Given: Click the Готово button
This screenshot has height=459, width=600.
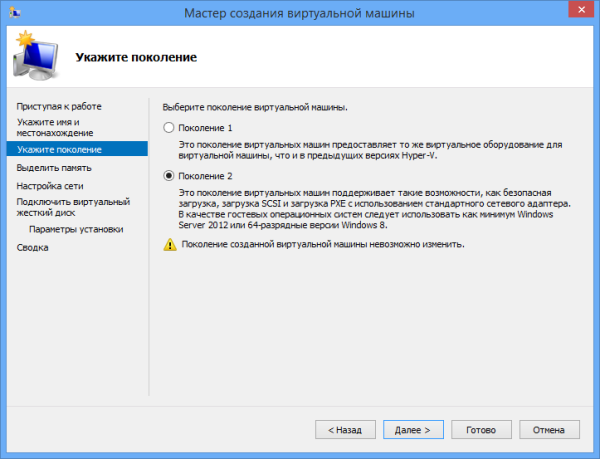Looking at the screenshot, I should point(474,429).
